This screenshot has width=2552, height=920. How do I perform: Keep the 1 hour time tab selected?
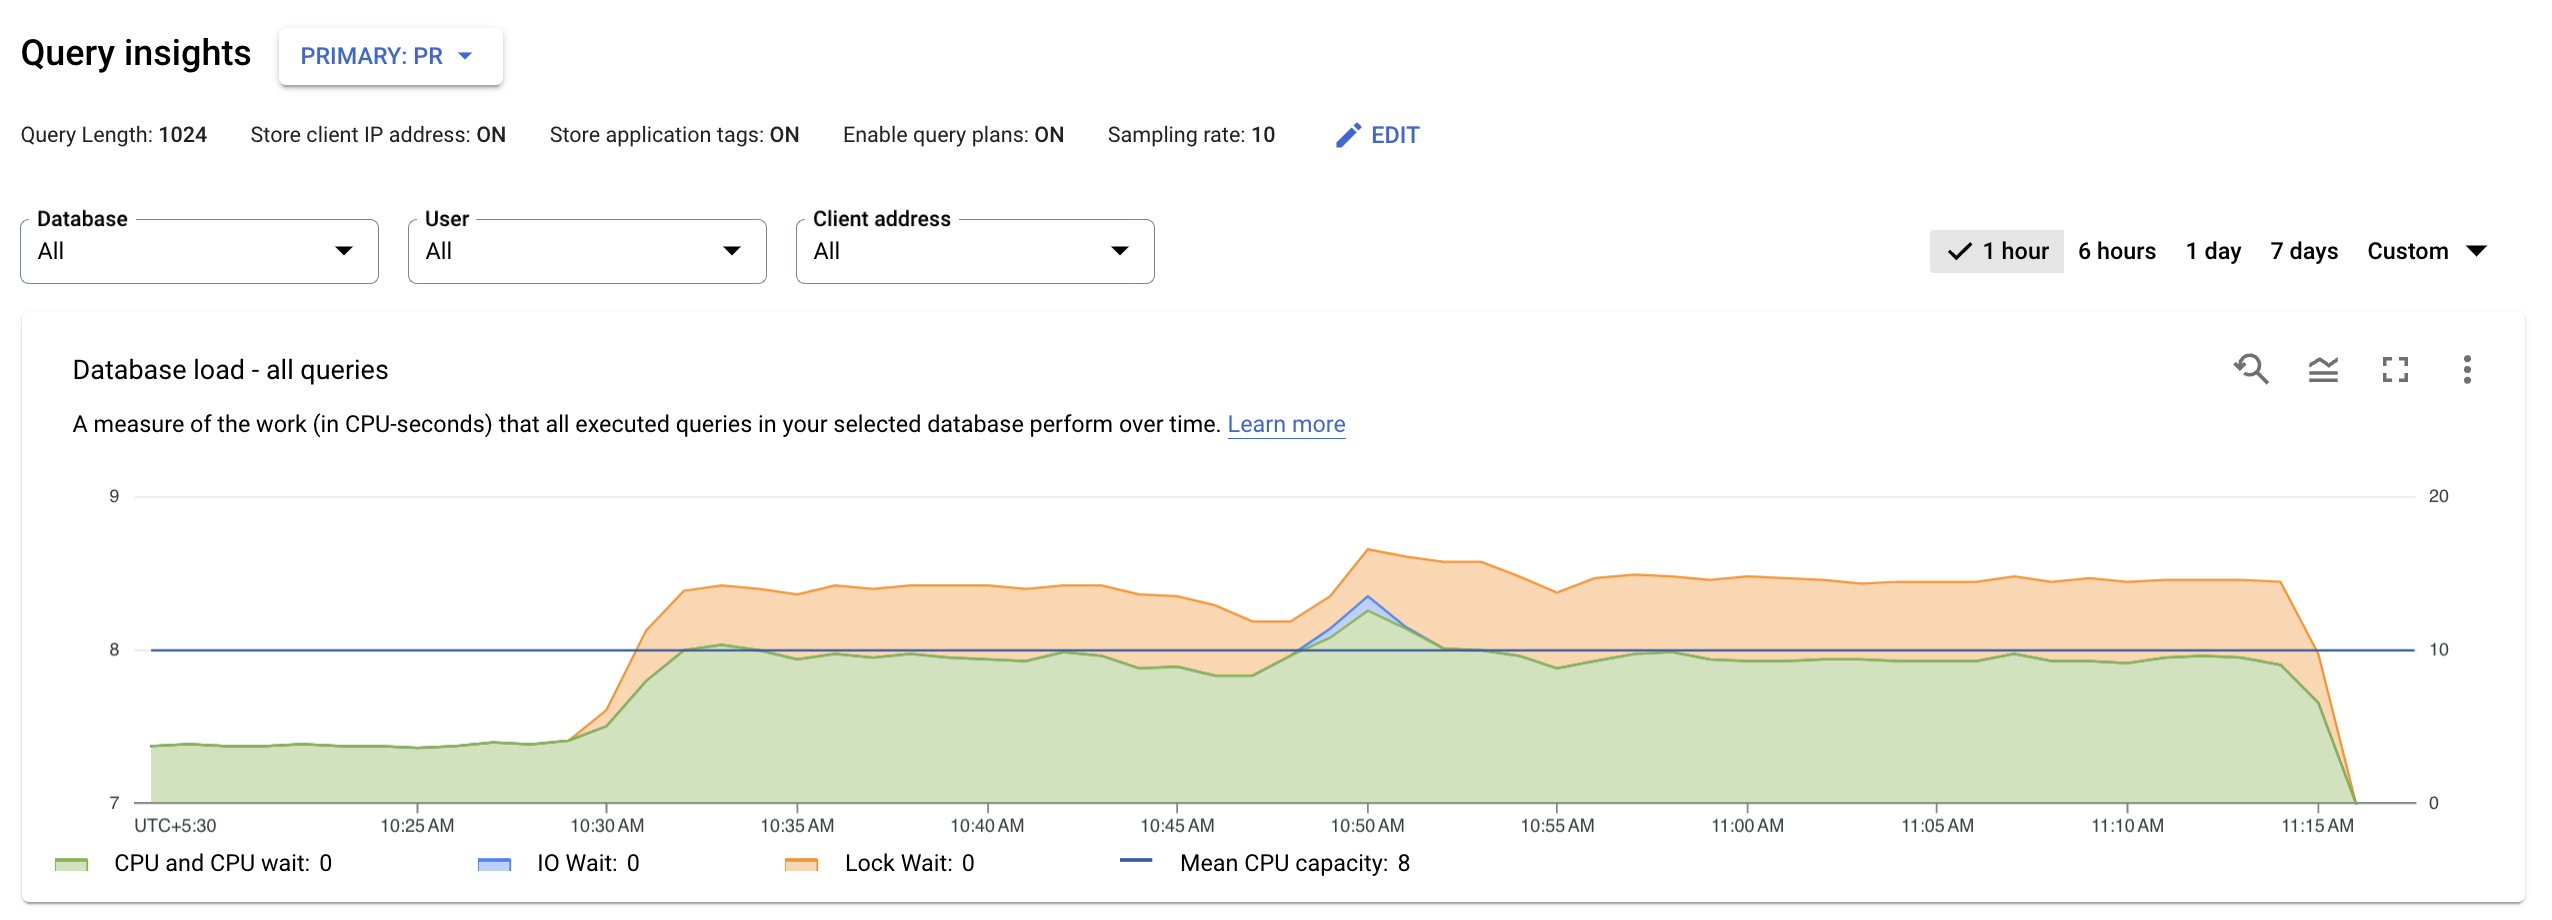[2009, 251]
